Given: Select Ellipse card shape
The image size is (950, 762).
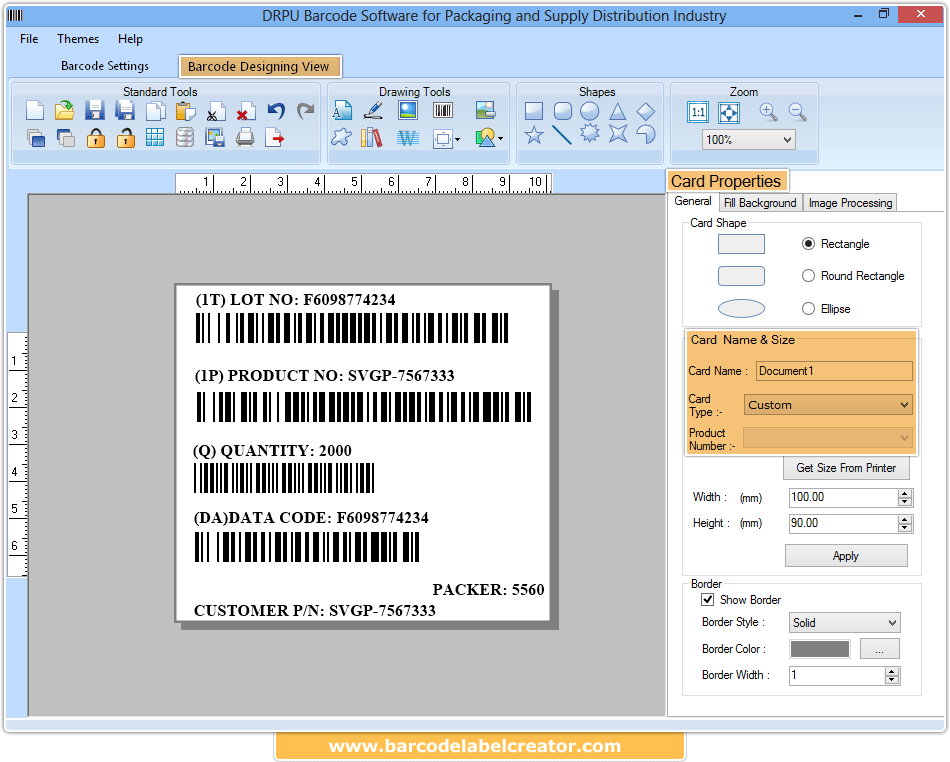Looking at the screenshot, I should 808,308.
